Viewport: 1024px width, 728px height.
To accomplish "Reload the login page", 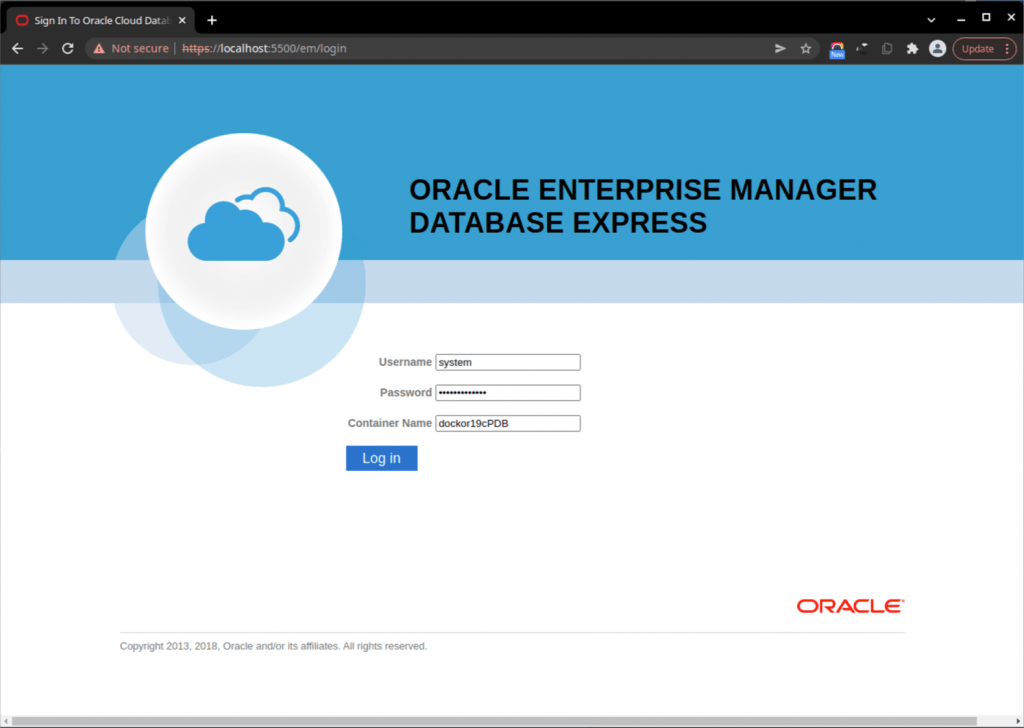I will (67, 48).
